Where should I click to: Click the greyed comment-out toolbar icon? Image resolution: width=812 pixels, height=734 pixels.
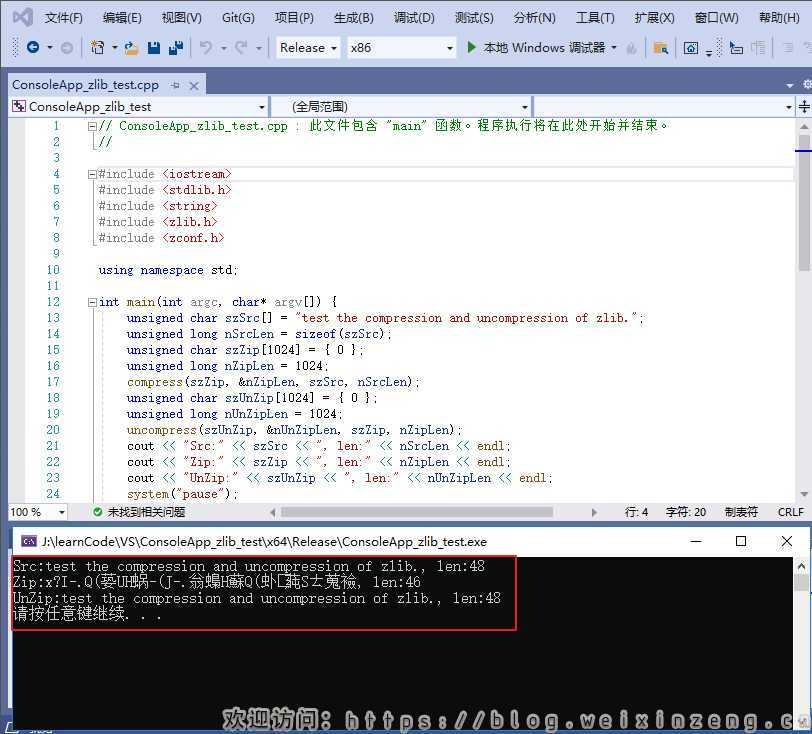pos(758,48)
